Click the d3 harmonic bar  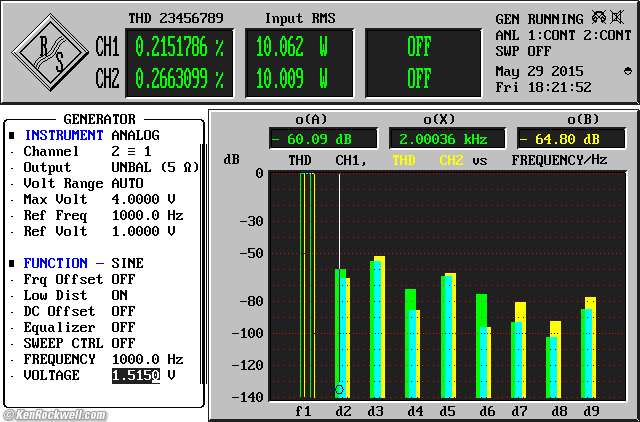point(377,327)
